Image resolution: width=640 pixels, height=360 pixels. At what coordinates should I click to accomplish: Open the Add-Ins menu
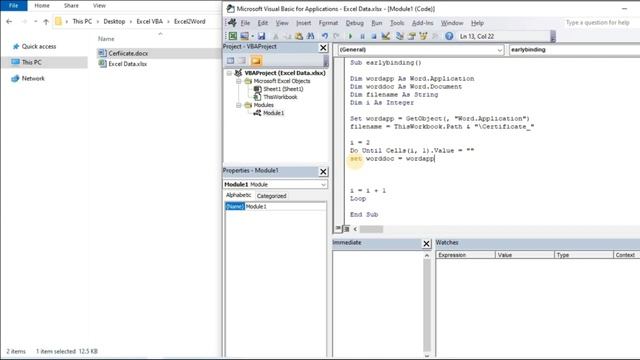pos(422,23)
